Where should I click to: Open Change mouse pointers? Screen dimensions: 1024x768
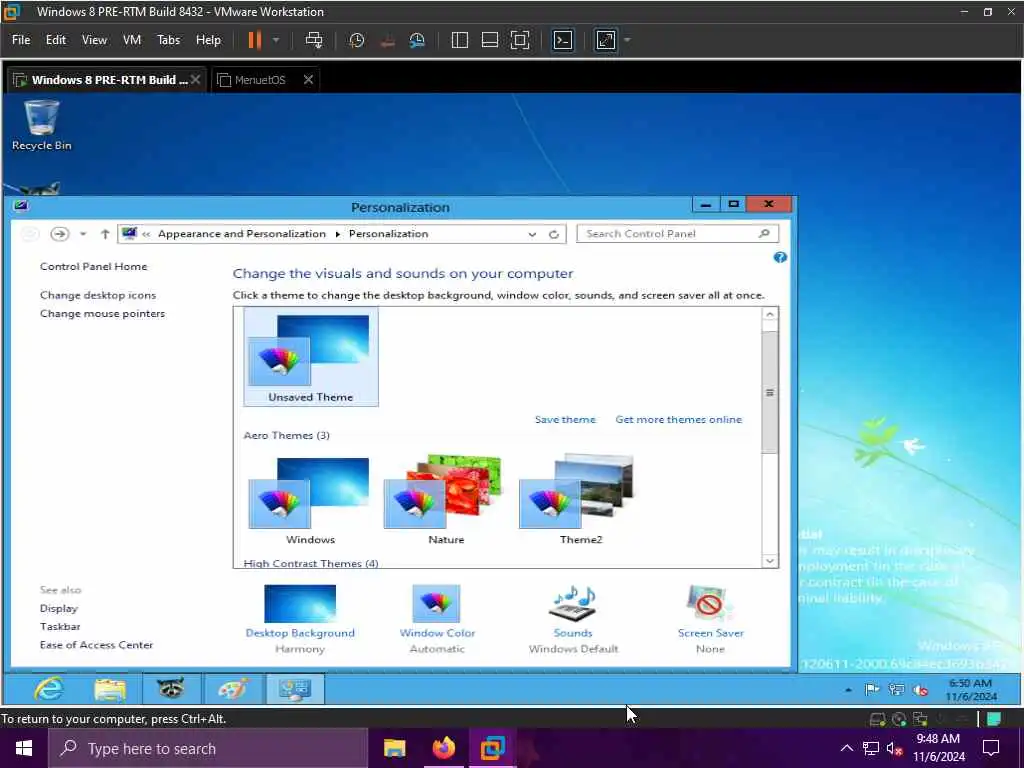tap(103, 313)
